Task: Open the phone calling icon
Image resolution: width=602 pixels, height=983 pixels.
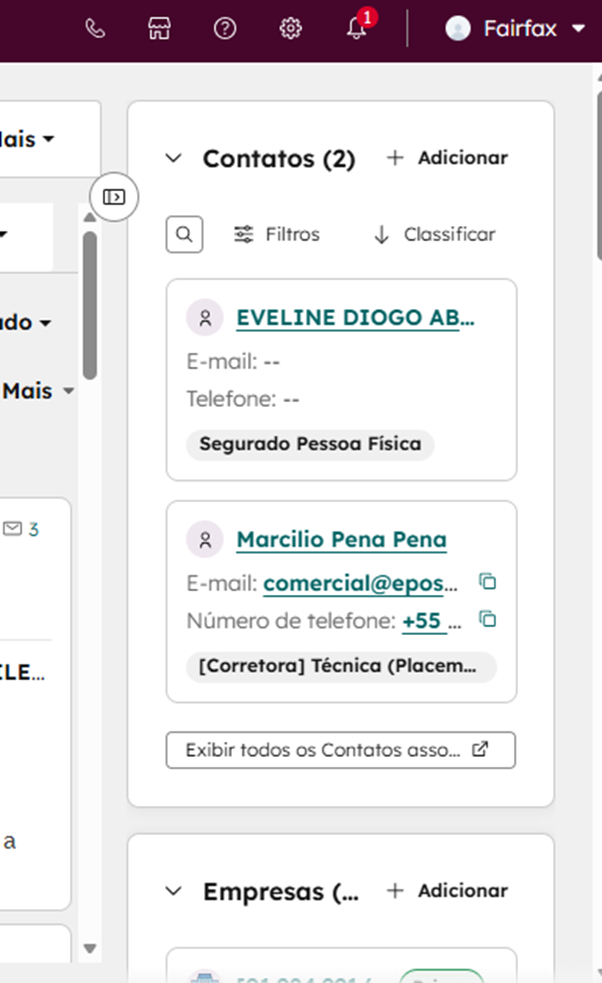Action: coord(95,29)
